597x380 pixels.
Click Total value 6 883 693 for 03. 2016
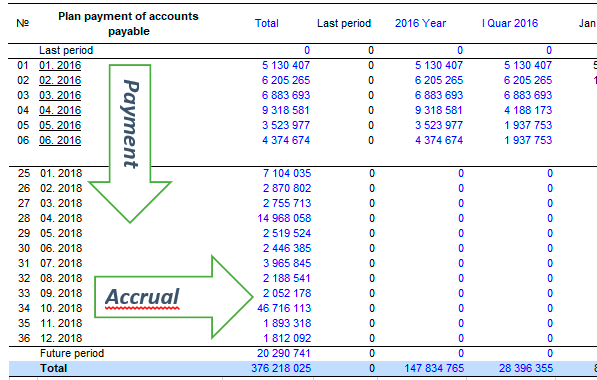click(x=286, y=95)
